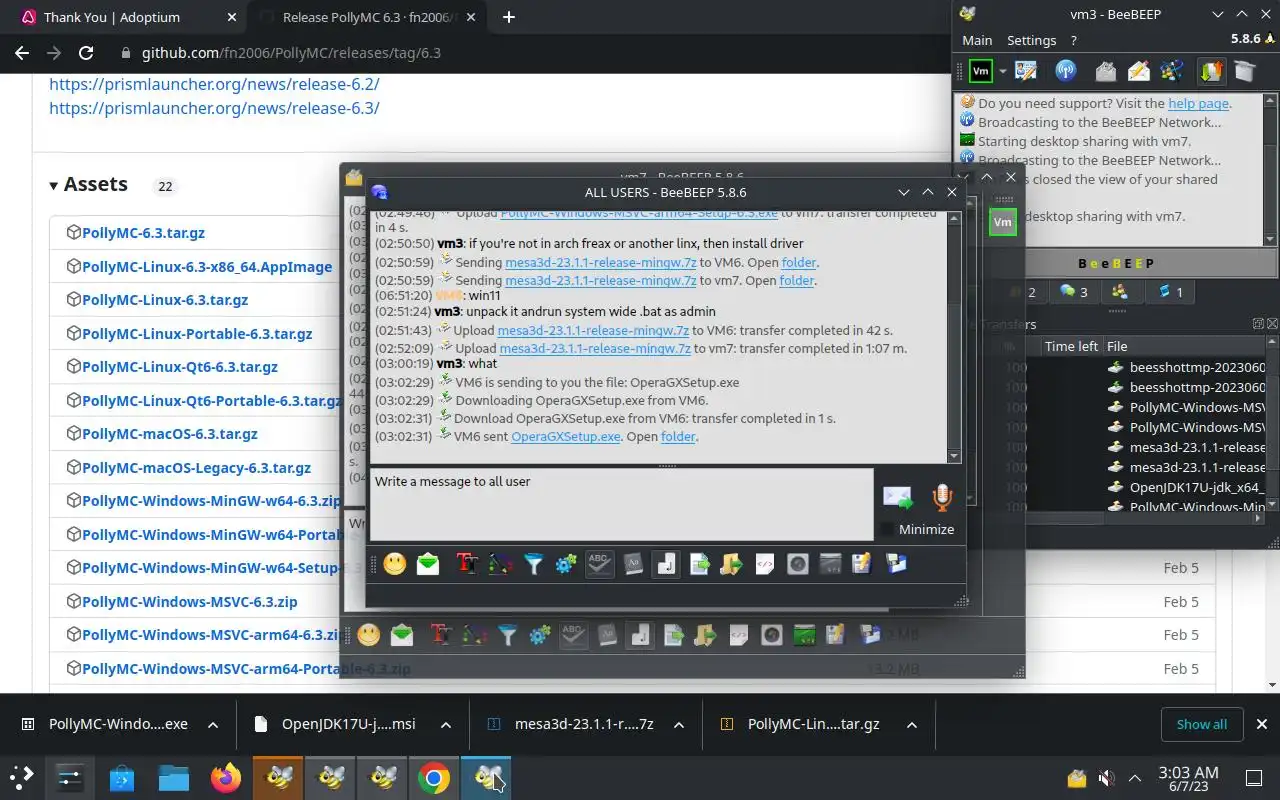
Task: Toggle the file transfers panel button in BeeBEEP
Action: (1211, 71)
